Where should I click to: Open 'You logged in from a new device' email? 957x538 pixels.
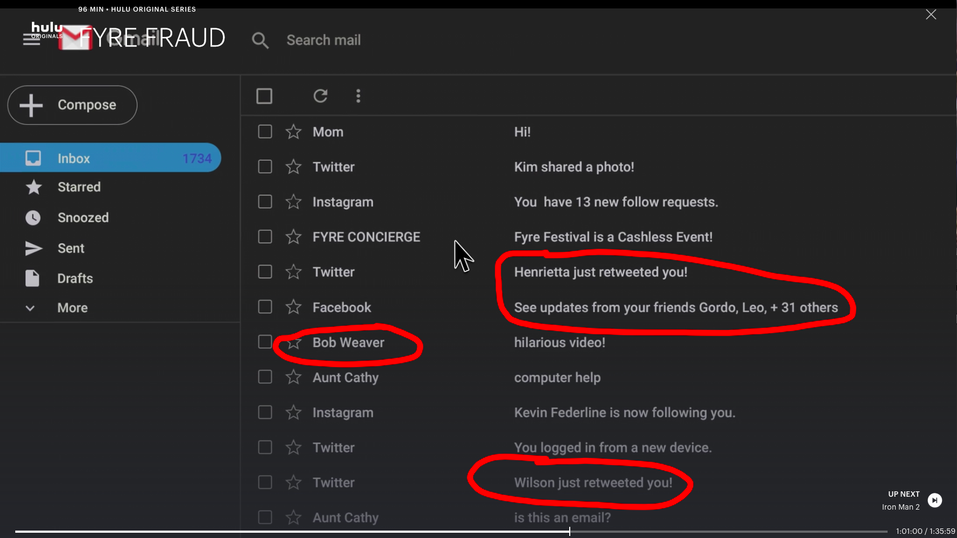click(613, 448)
